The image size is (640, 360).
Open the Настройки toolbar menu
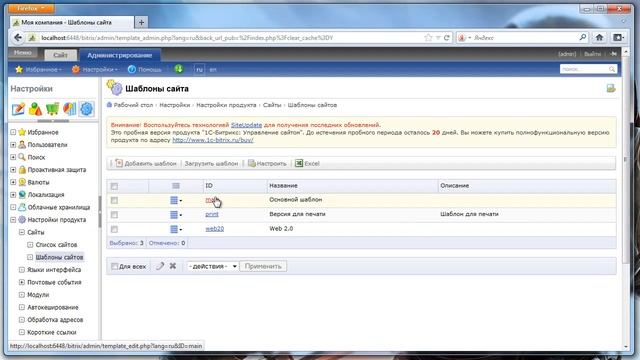coord(95,69)
